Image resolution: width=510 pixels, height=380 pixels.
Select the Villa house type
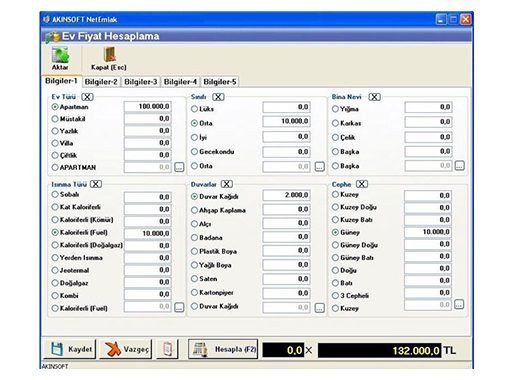point(55,143)
